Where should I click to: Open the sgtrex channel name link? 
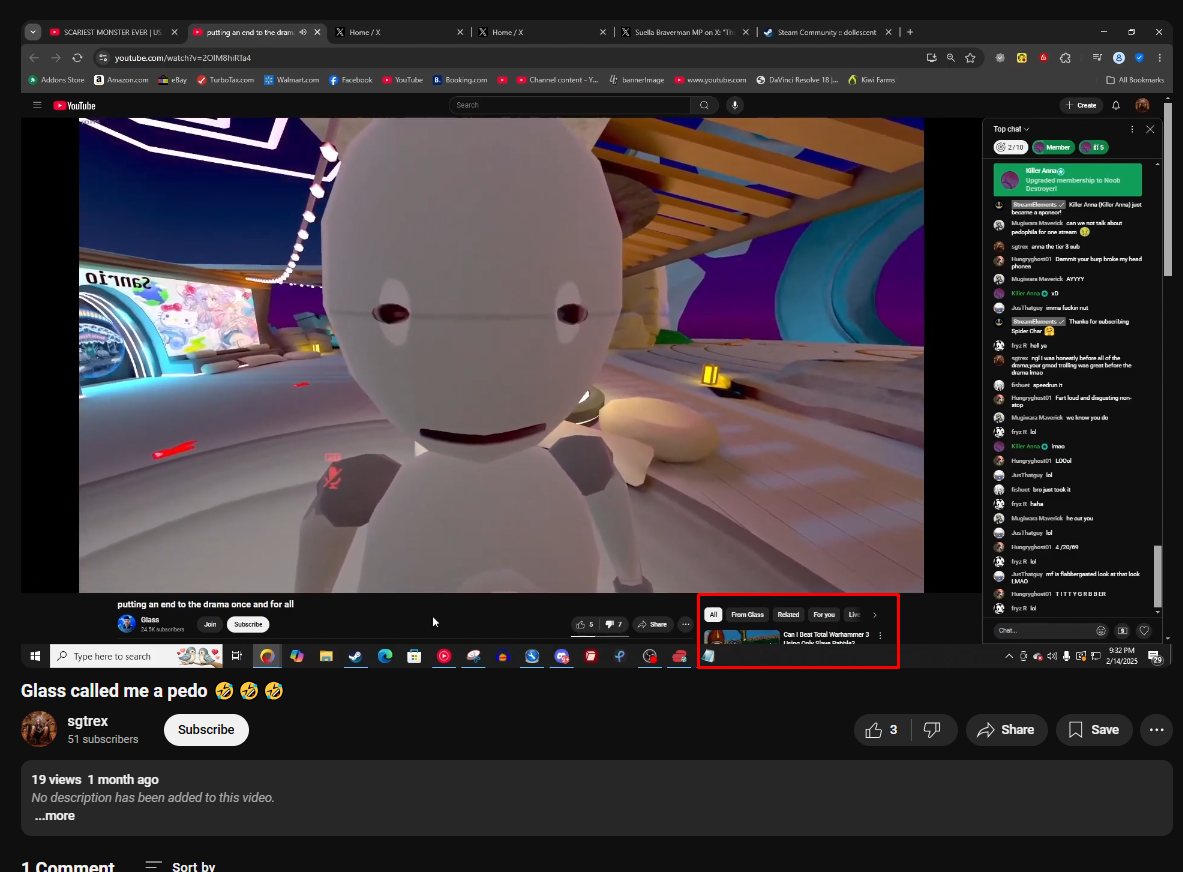(88, 721)
